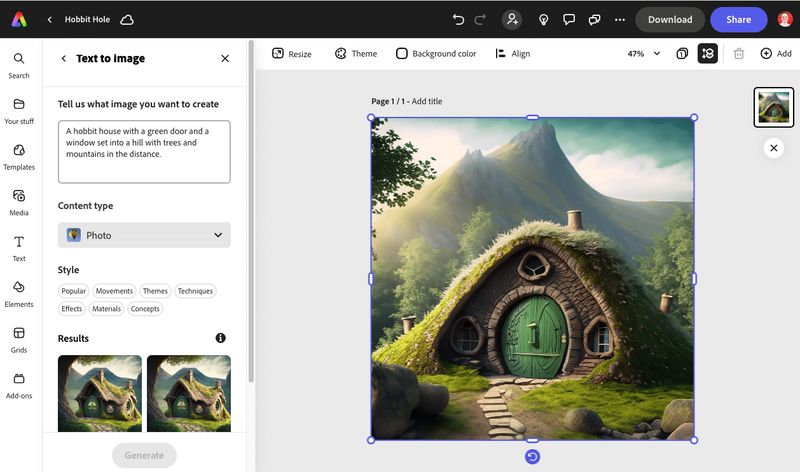Open Add-ons in the left sidebar

[x=19, y=385]
